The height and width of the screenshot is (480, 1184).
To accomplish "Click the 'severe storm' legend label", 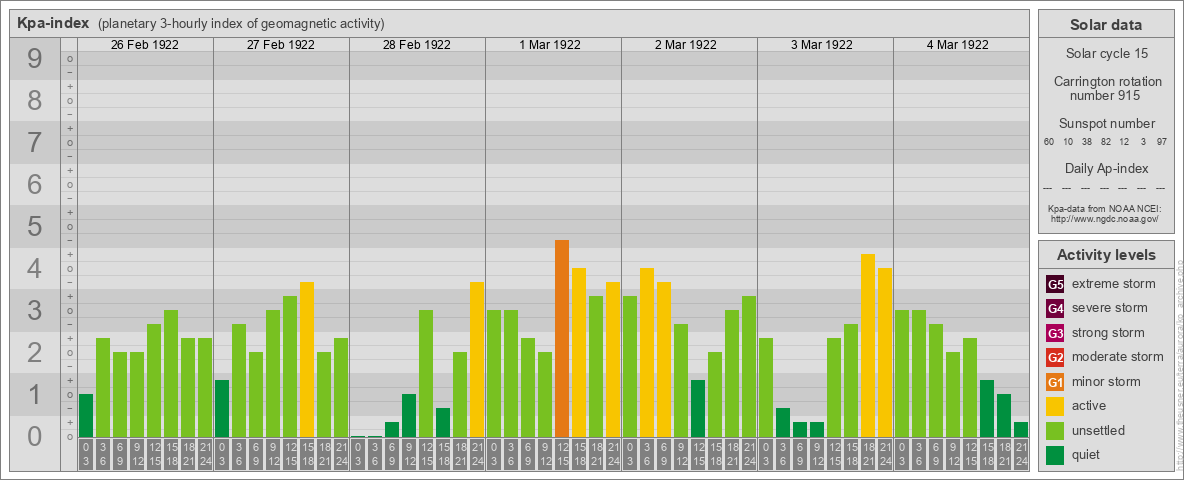I will [x=1109, y=308].
